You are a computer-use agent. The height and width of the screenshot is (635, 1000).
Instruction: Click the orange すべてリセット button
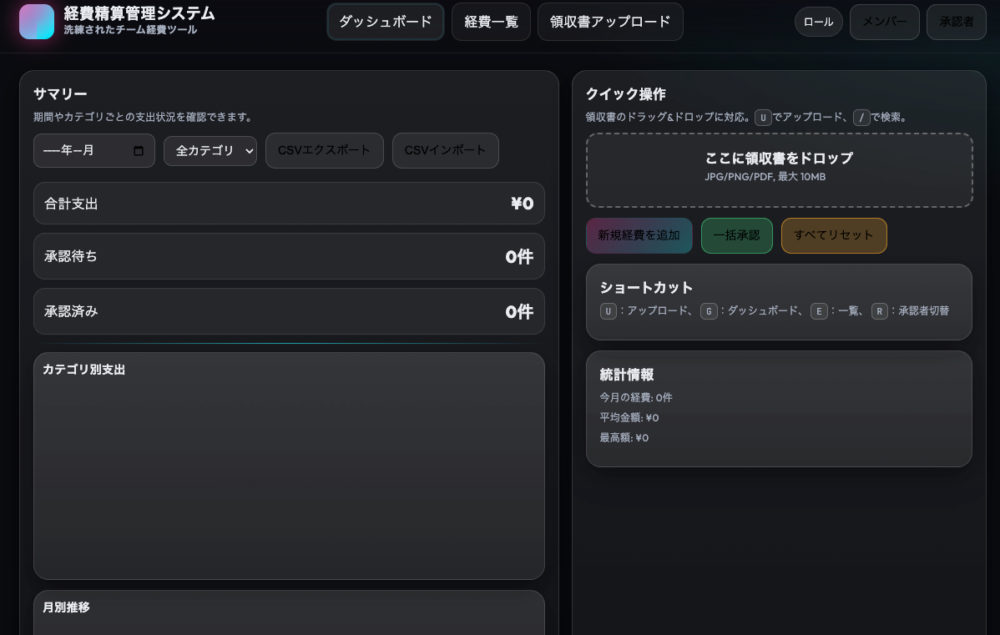tap(833, 236)
